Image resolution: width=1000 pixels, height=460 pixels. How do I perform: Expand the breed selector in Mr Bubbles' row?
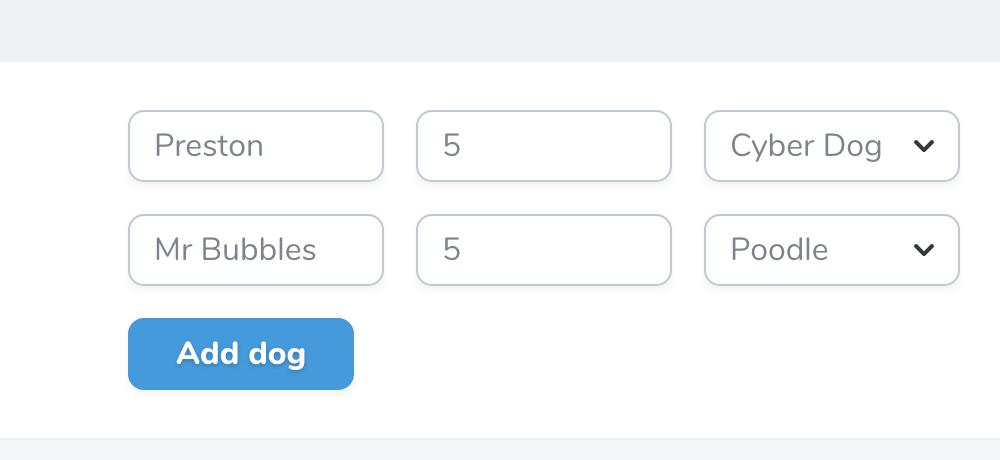832,250
